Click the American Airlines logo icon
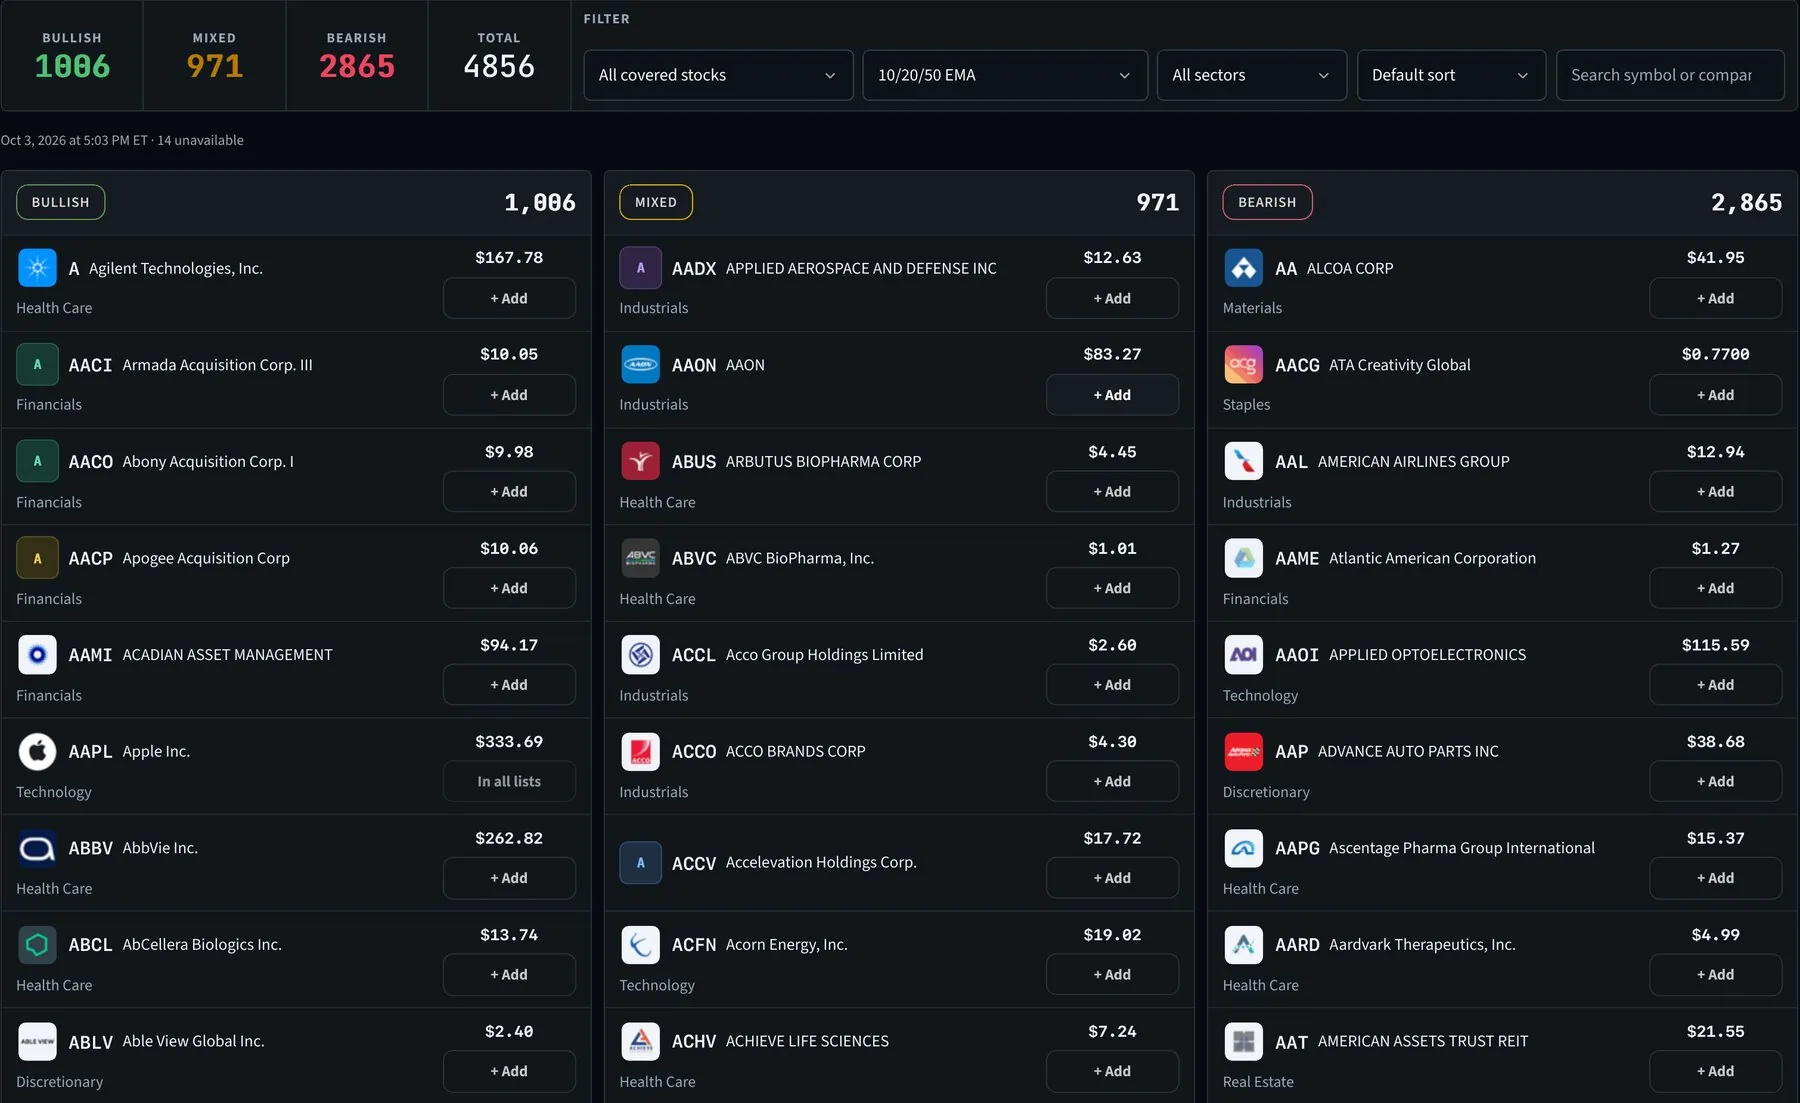The height and width of the screenshot is (1103, 1800). click(x=1243, y=461)
